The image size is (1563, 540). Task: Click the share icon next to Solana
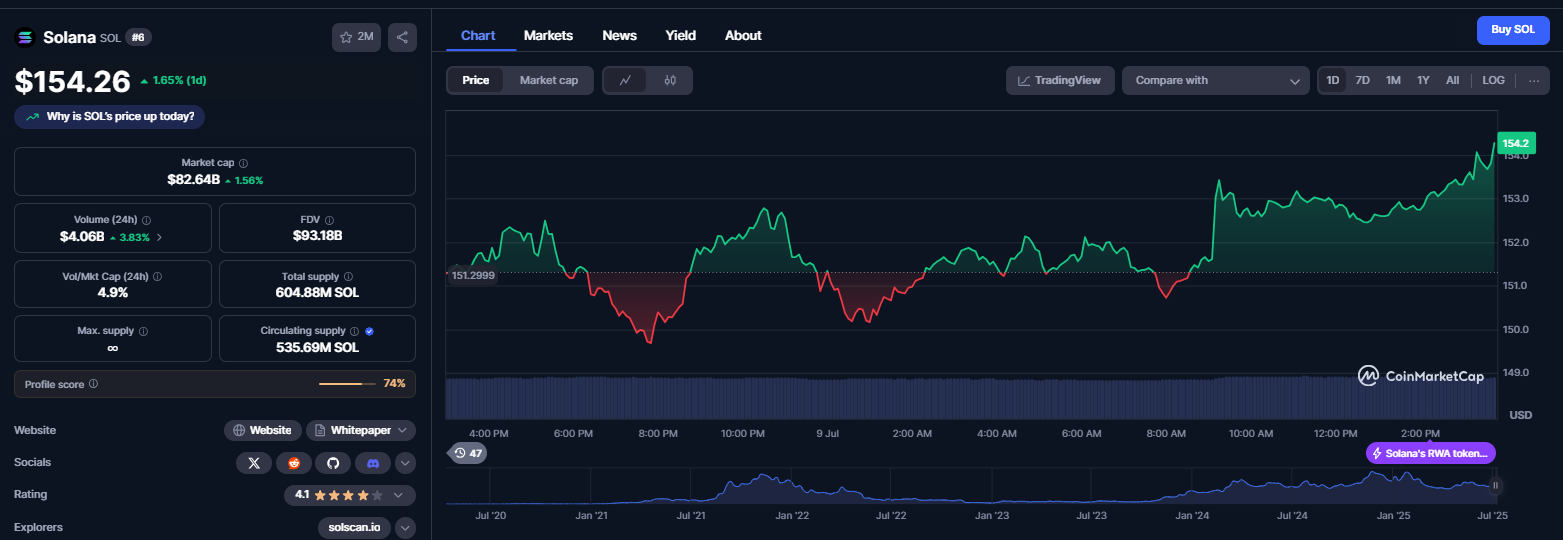[x=402, y=37]
